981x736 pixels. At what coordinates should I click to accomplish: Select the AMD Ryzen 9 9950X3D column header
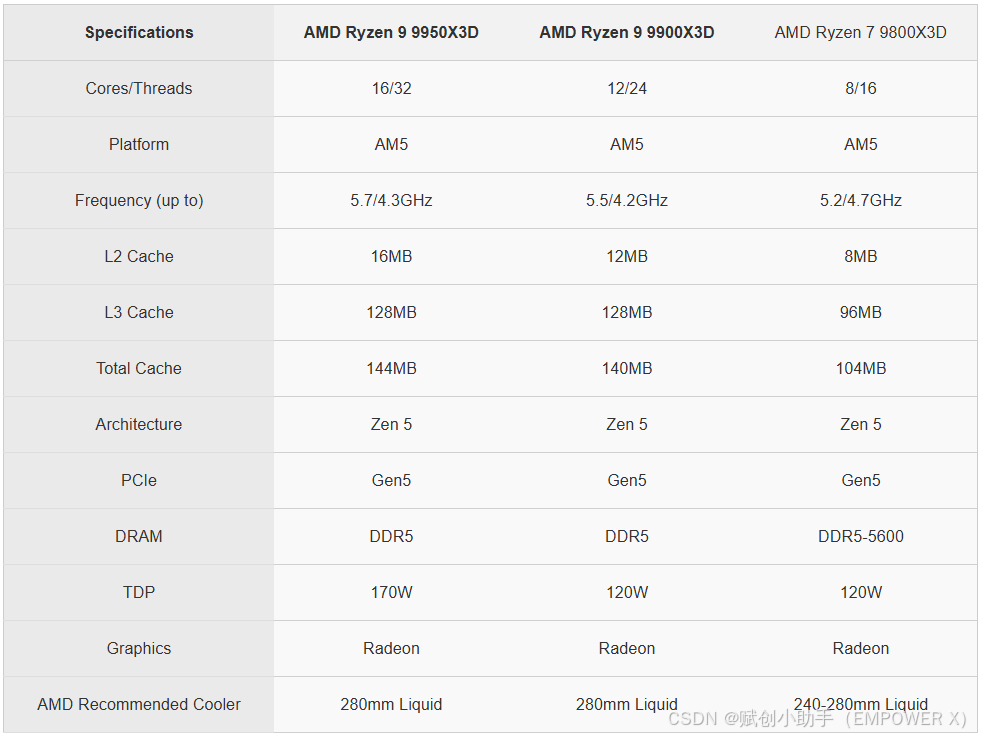coord(391,33)
